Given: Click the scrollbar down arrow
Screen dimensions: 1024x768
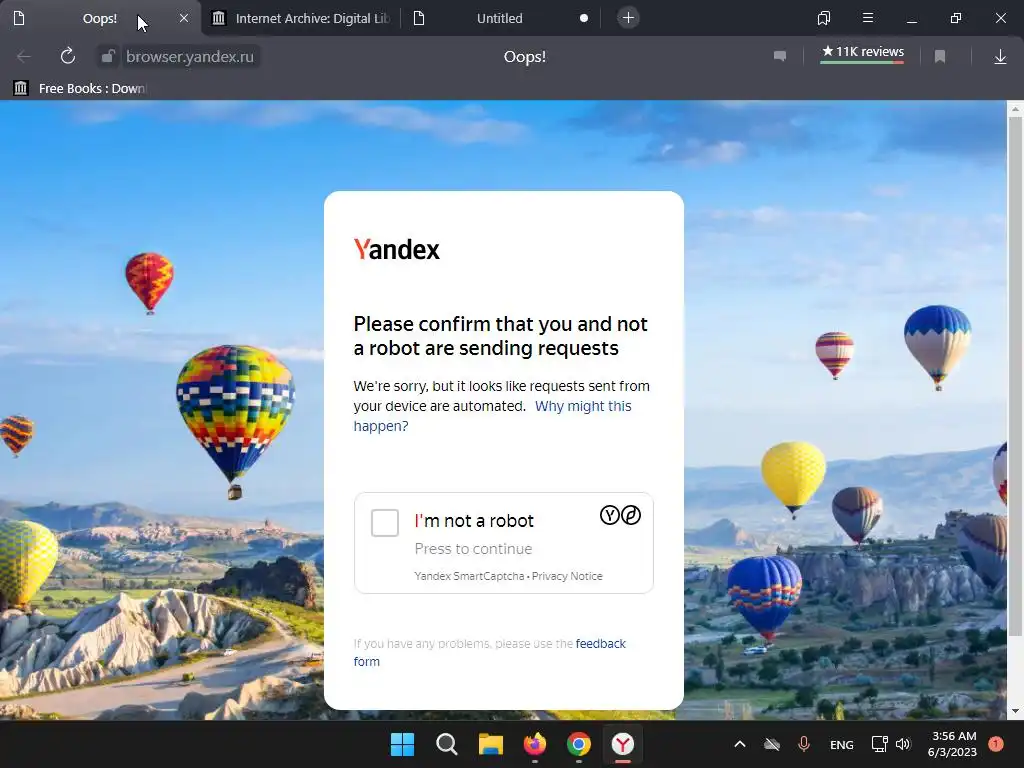Looking at the screenshot, I should pyautogui.click(x=1015, y=711).
